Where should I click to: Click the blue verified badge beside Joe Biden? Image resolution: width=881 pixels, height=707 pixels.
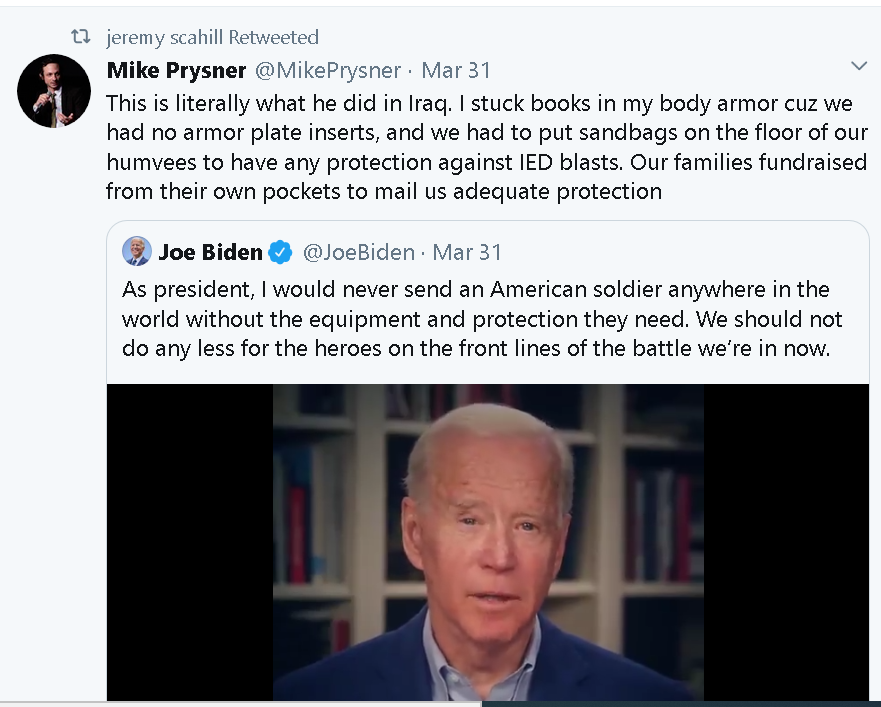coord(280,252)
